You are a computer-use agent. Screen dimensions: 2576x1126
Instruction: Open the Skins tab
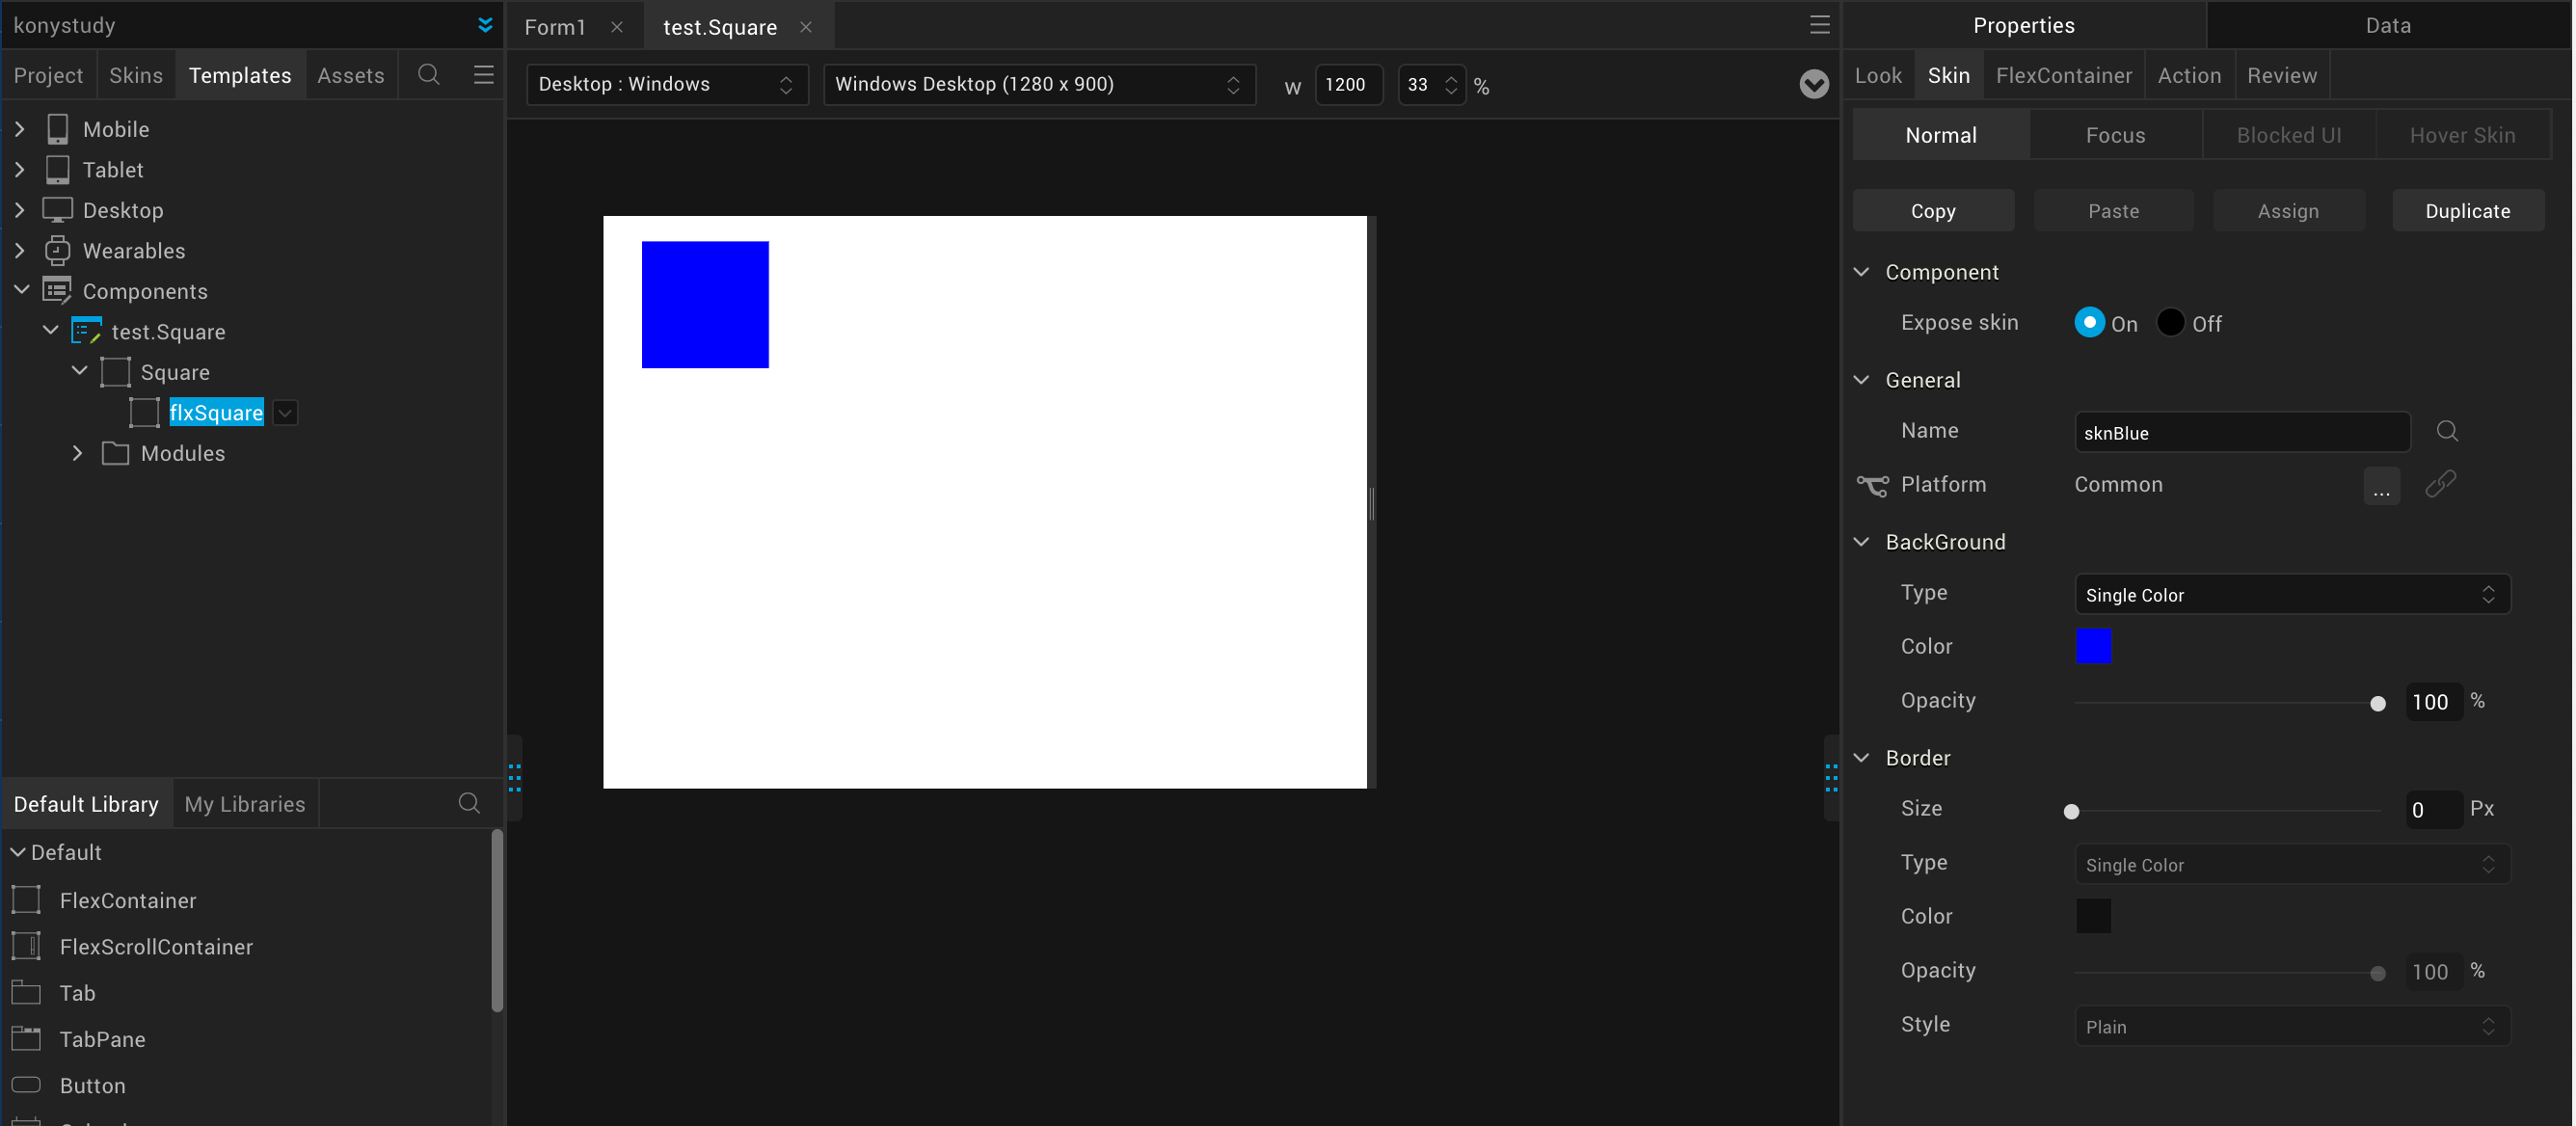coord(136,76)
